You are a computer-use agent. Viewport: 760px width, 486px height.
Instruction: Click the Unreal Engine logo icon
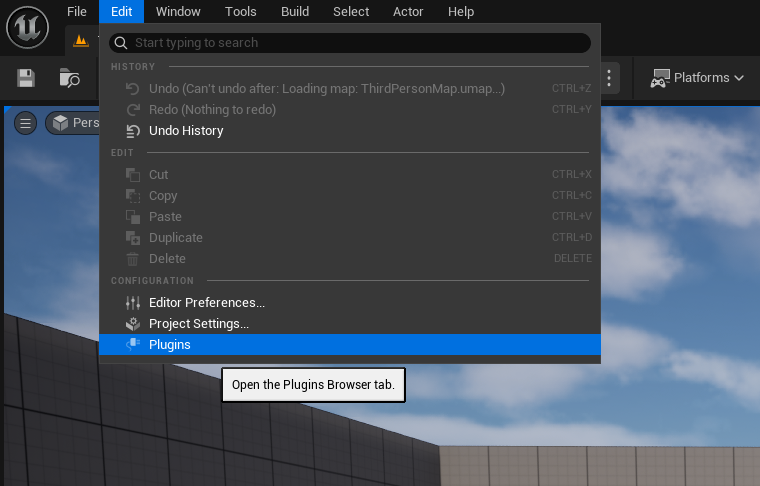(28, 28)
